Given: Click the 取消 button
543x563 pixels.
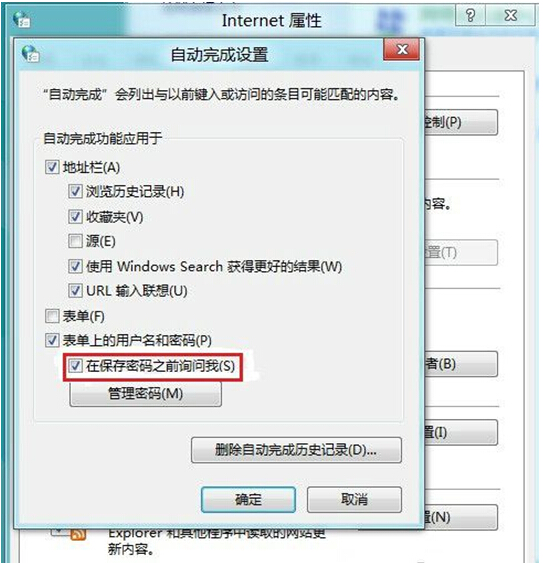Looking at the screenshot, I should coord(354,499).
